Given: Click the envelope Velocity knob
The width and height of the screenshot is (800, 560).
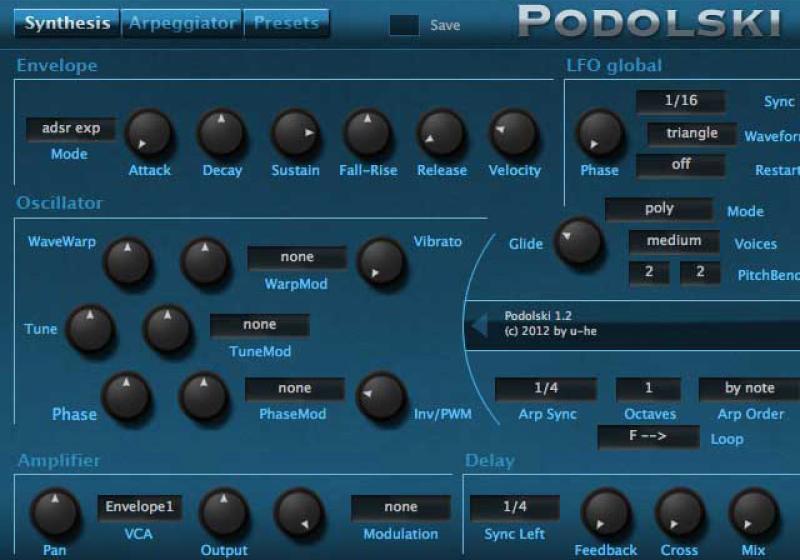Looking at the screenshot, I should [514, 133].
